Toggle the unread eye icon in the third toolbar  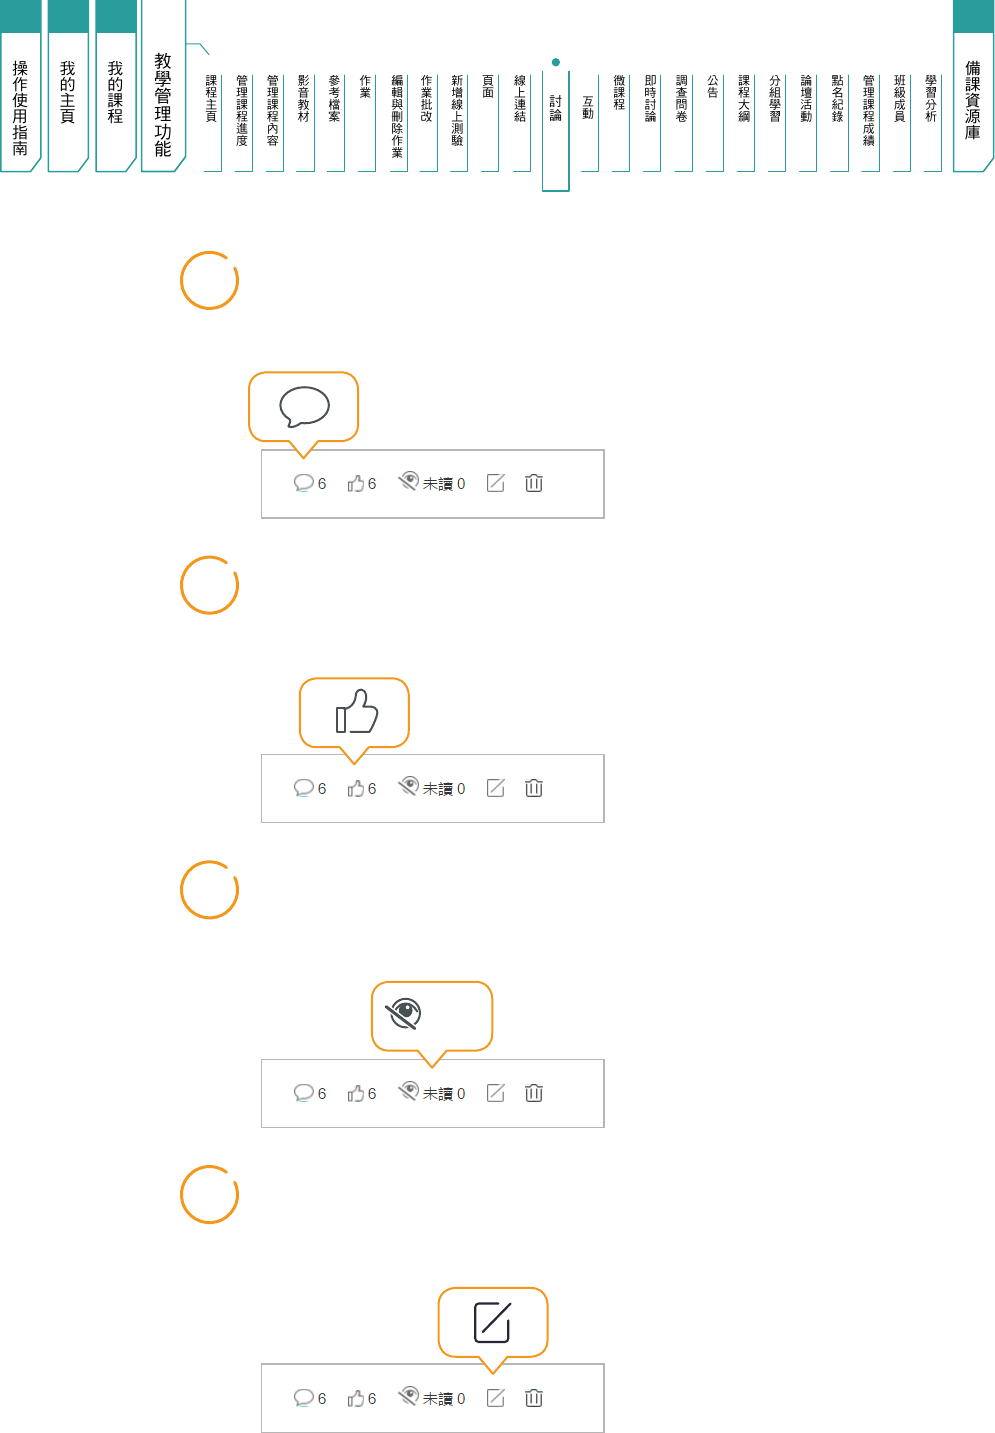pos(408,1091)
